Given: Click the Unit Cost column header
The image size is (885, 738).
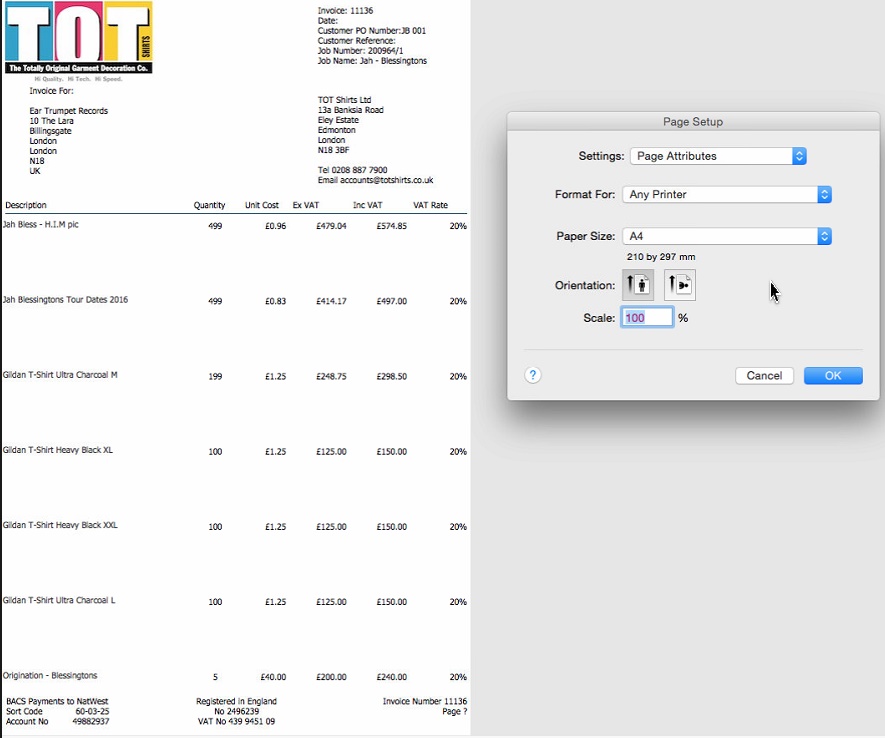Looking at the screenshot, I should (x=262, y=206).
